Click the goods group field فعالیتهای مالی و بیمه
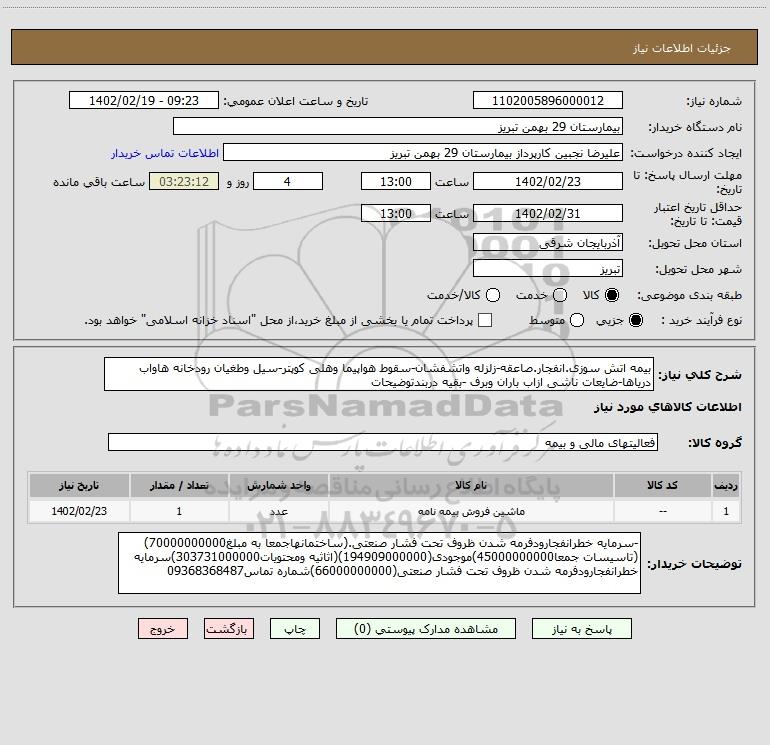 (383, 442)
